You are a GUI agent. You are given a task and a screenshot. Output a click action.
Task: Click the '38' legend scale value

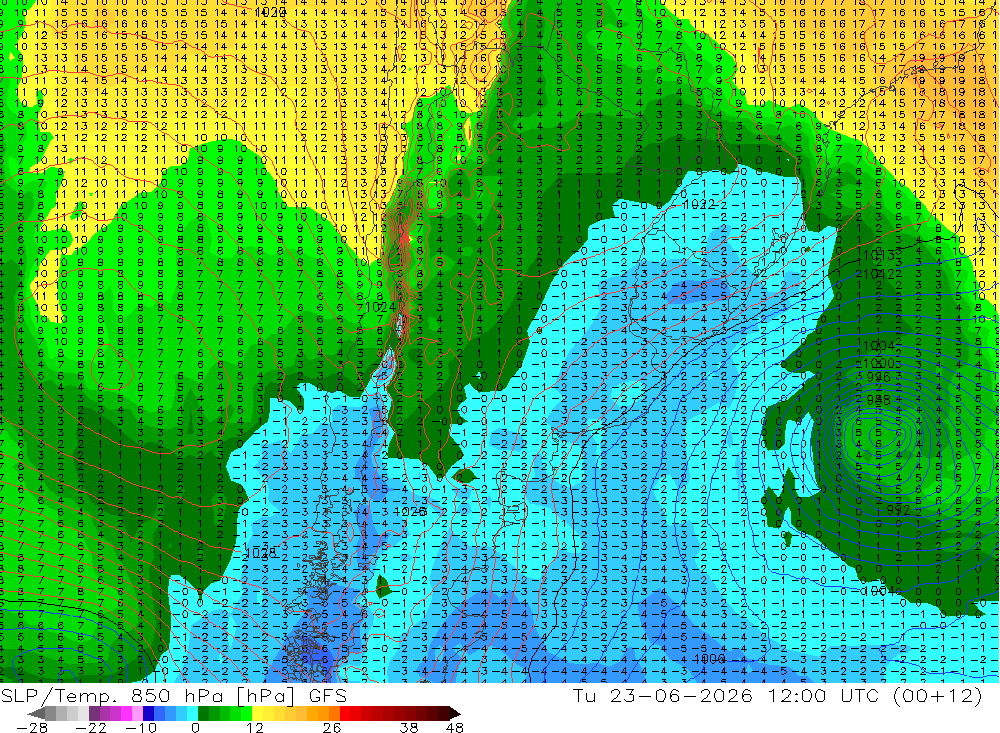[409, 727]
